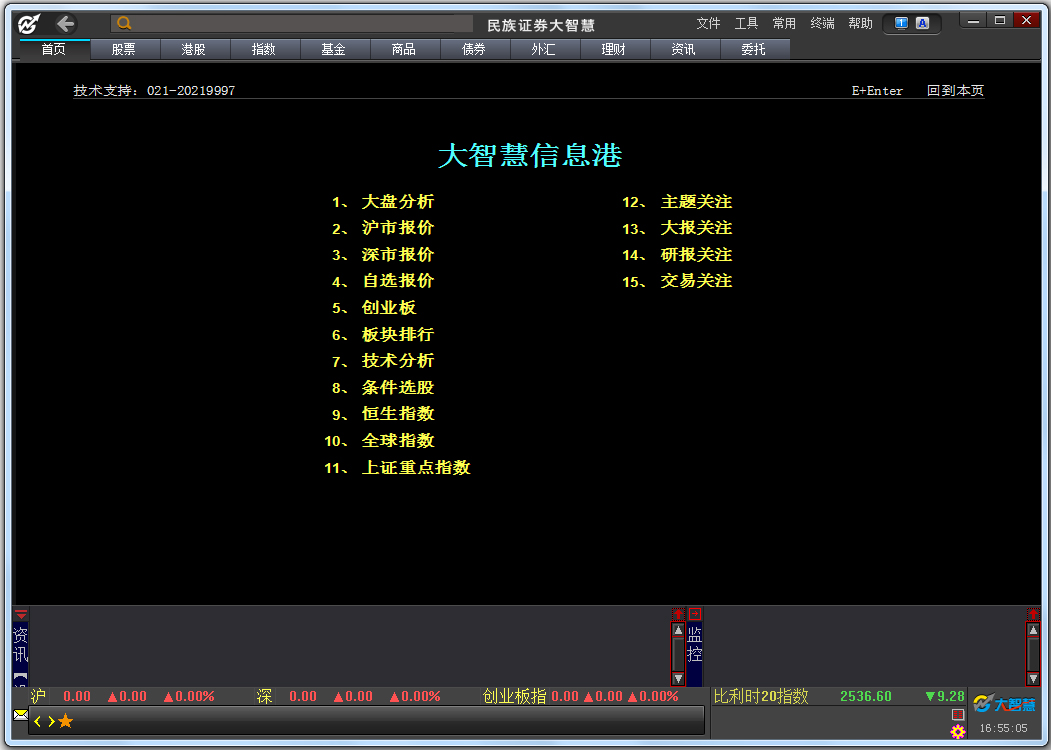Open 条件选股 menu entry

pyautogui.click(x=397, y=387)
